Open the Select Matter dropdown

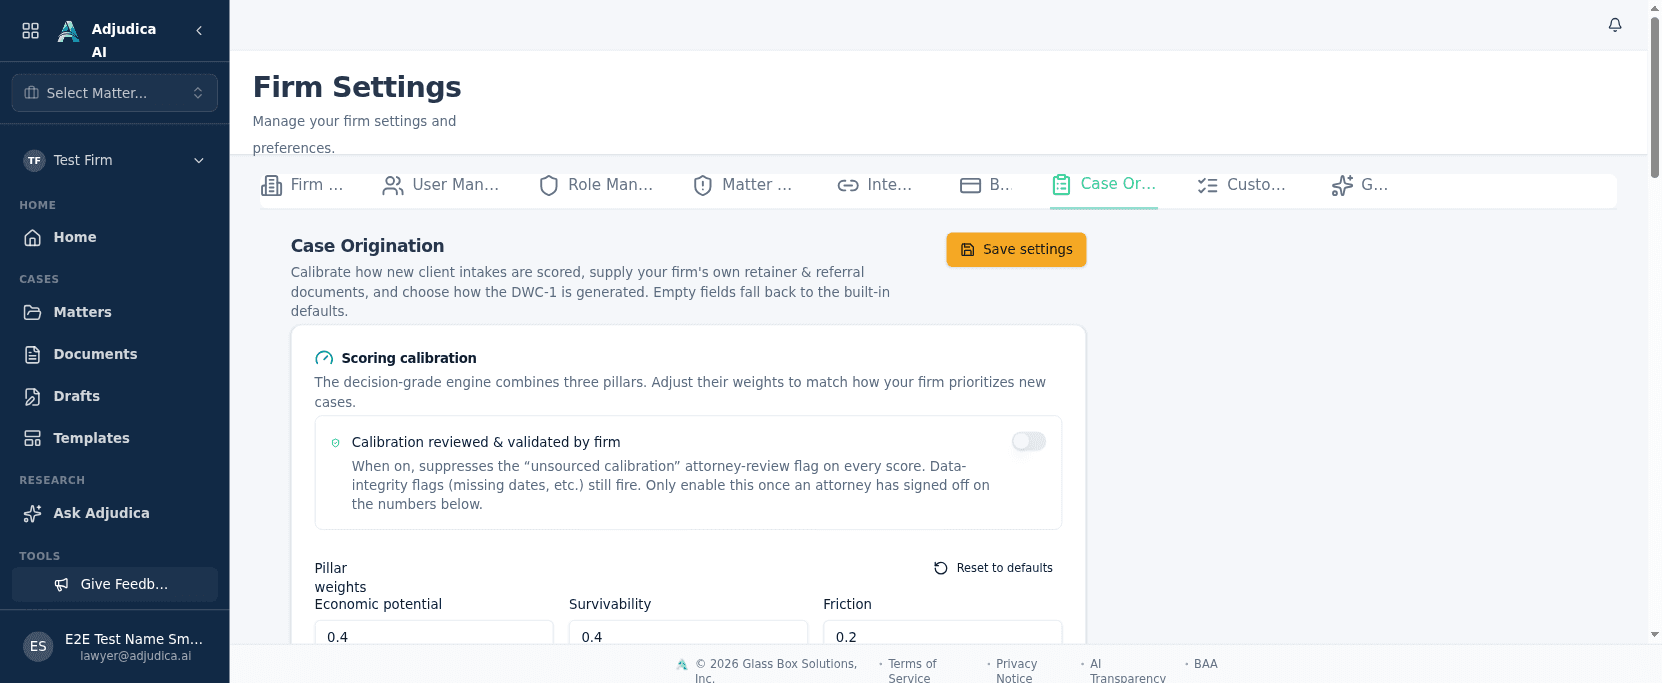(115, 93)
